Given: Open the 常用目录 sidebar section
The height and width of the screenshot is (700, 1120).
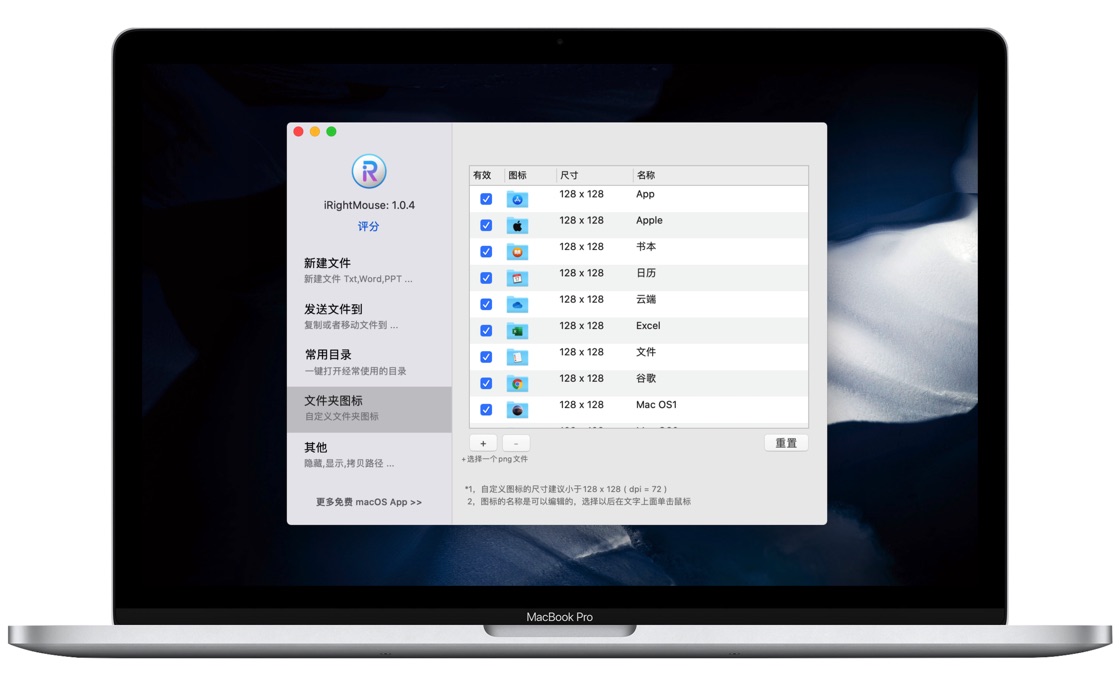Looking at the screenshot, I should click(x=369, y=362).
